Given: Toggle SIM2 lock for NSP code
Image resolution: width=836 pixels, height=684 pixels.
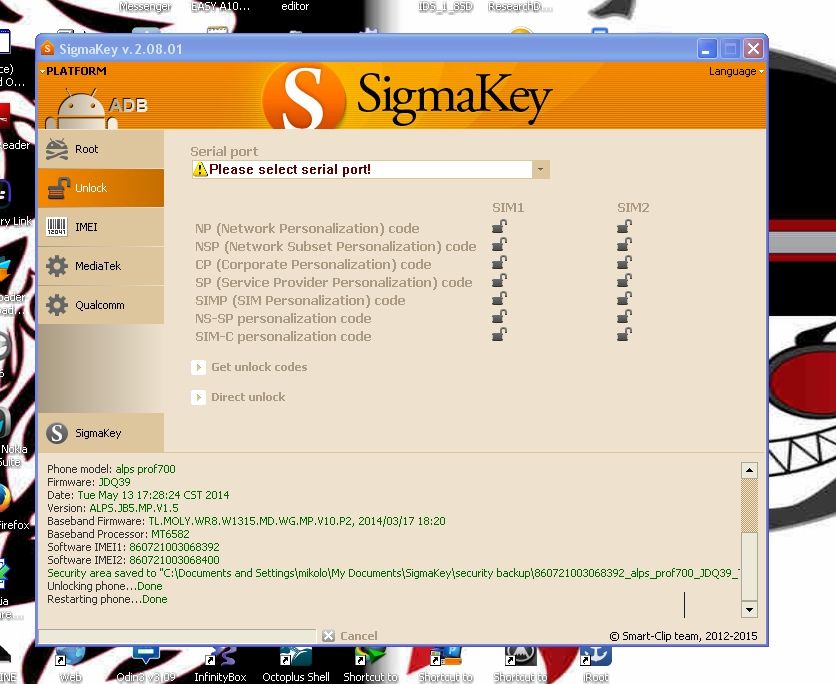Looking at the screenshot, I should coord(624,245).
